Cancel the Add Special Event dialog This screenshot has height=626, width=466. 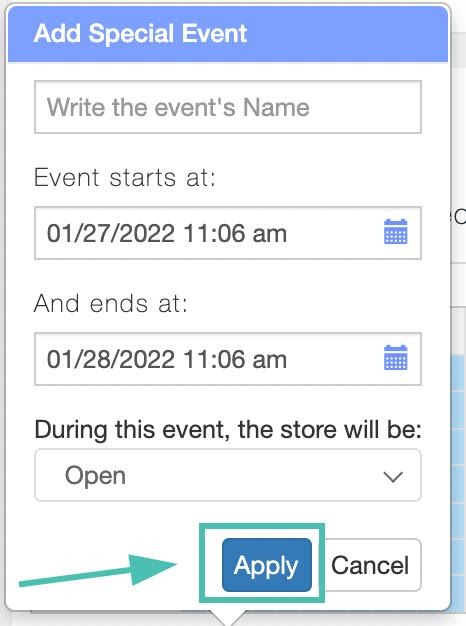(x=370, y=565)
